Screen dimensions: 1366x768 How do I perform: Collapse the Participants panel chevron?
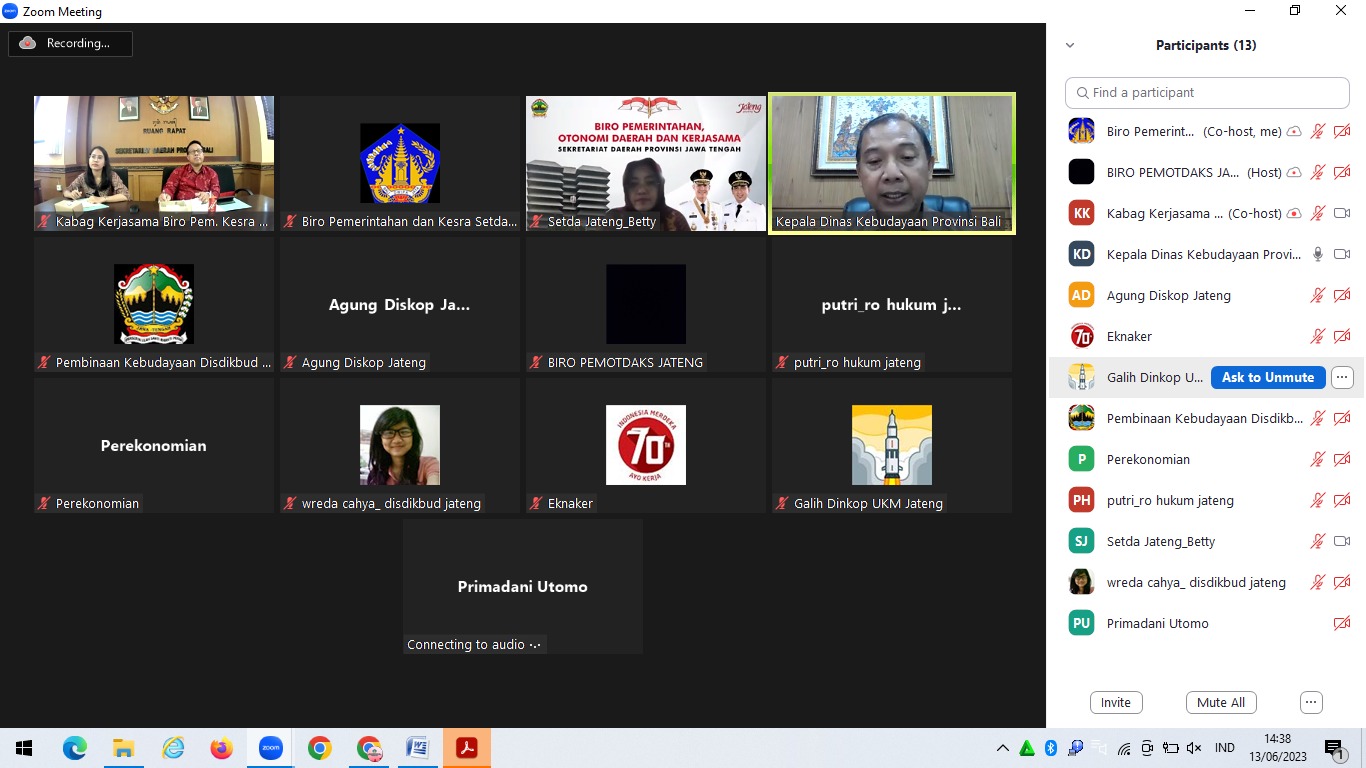(x=1070, y=45)
